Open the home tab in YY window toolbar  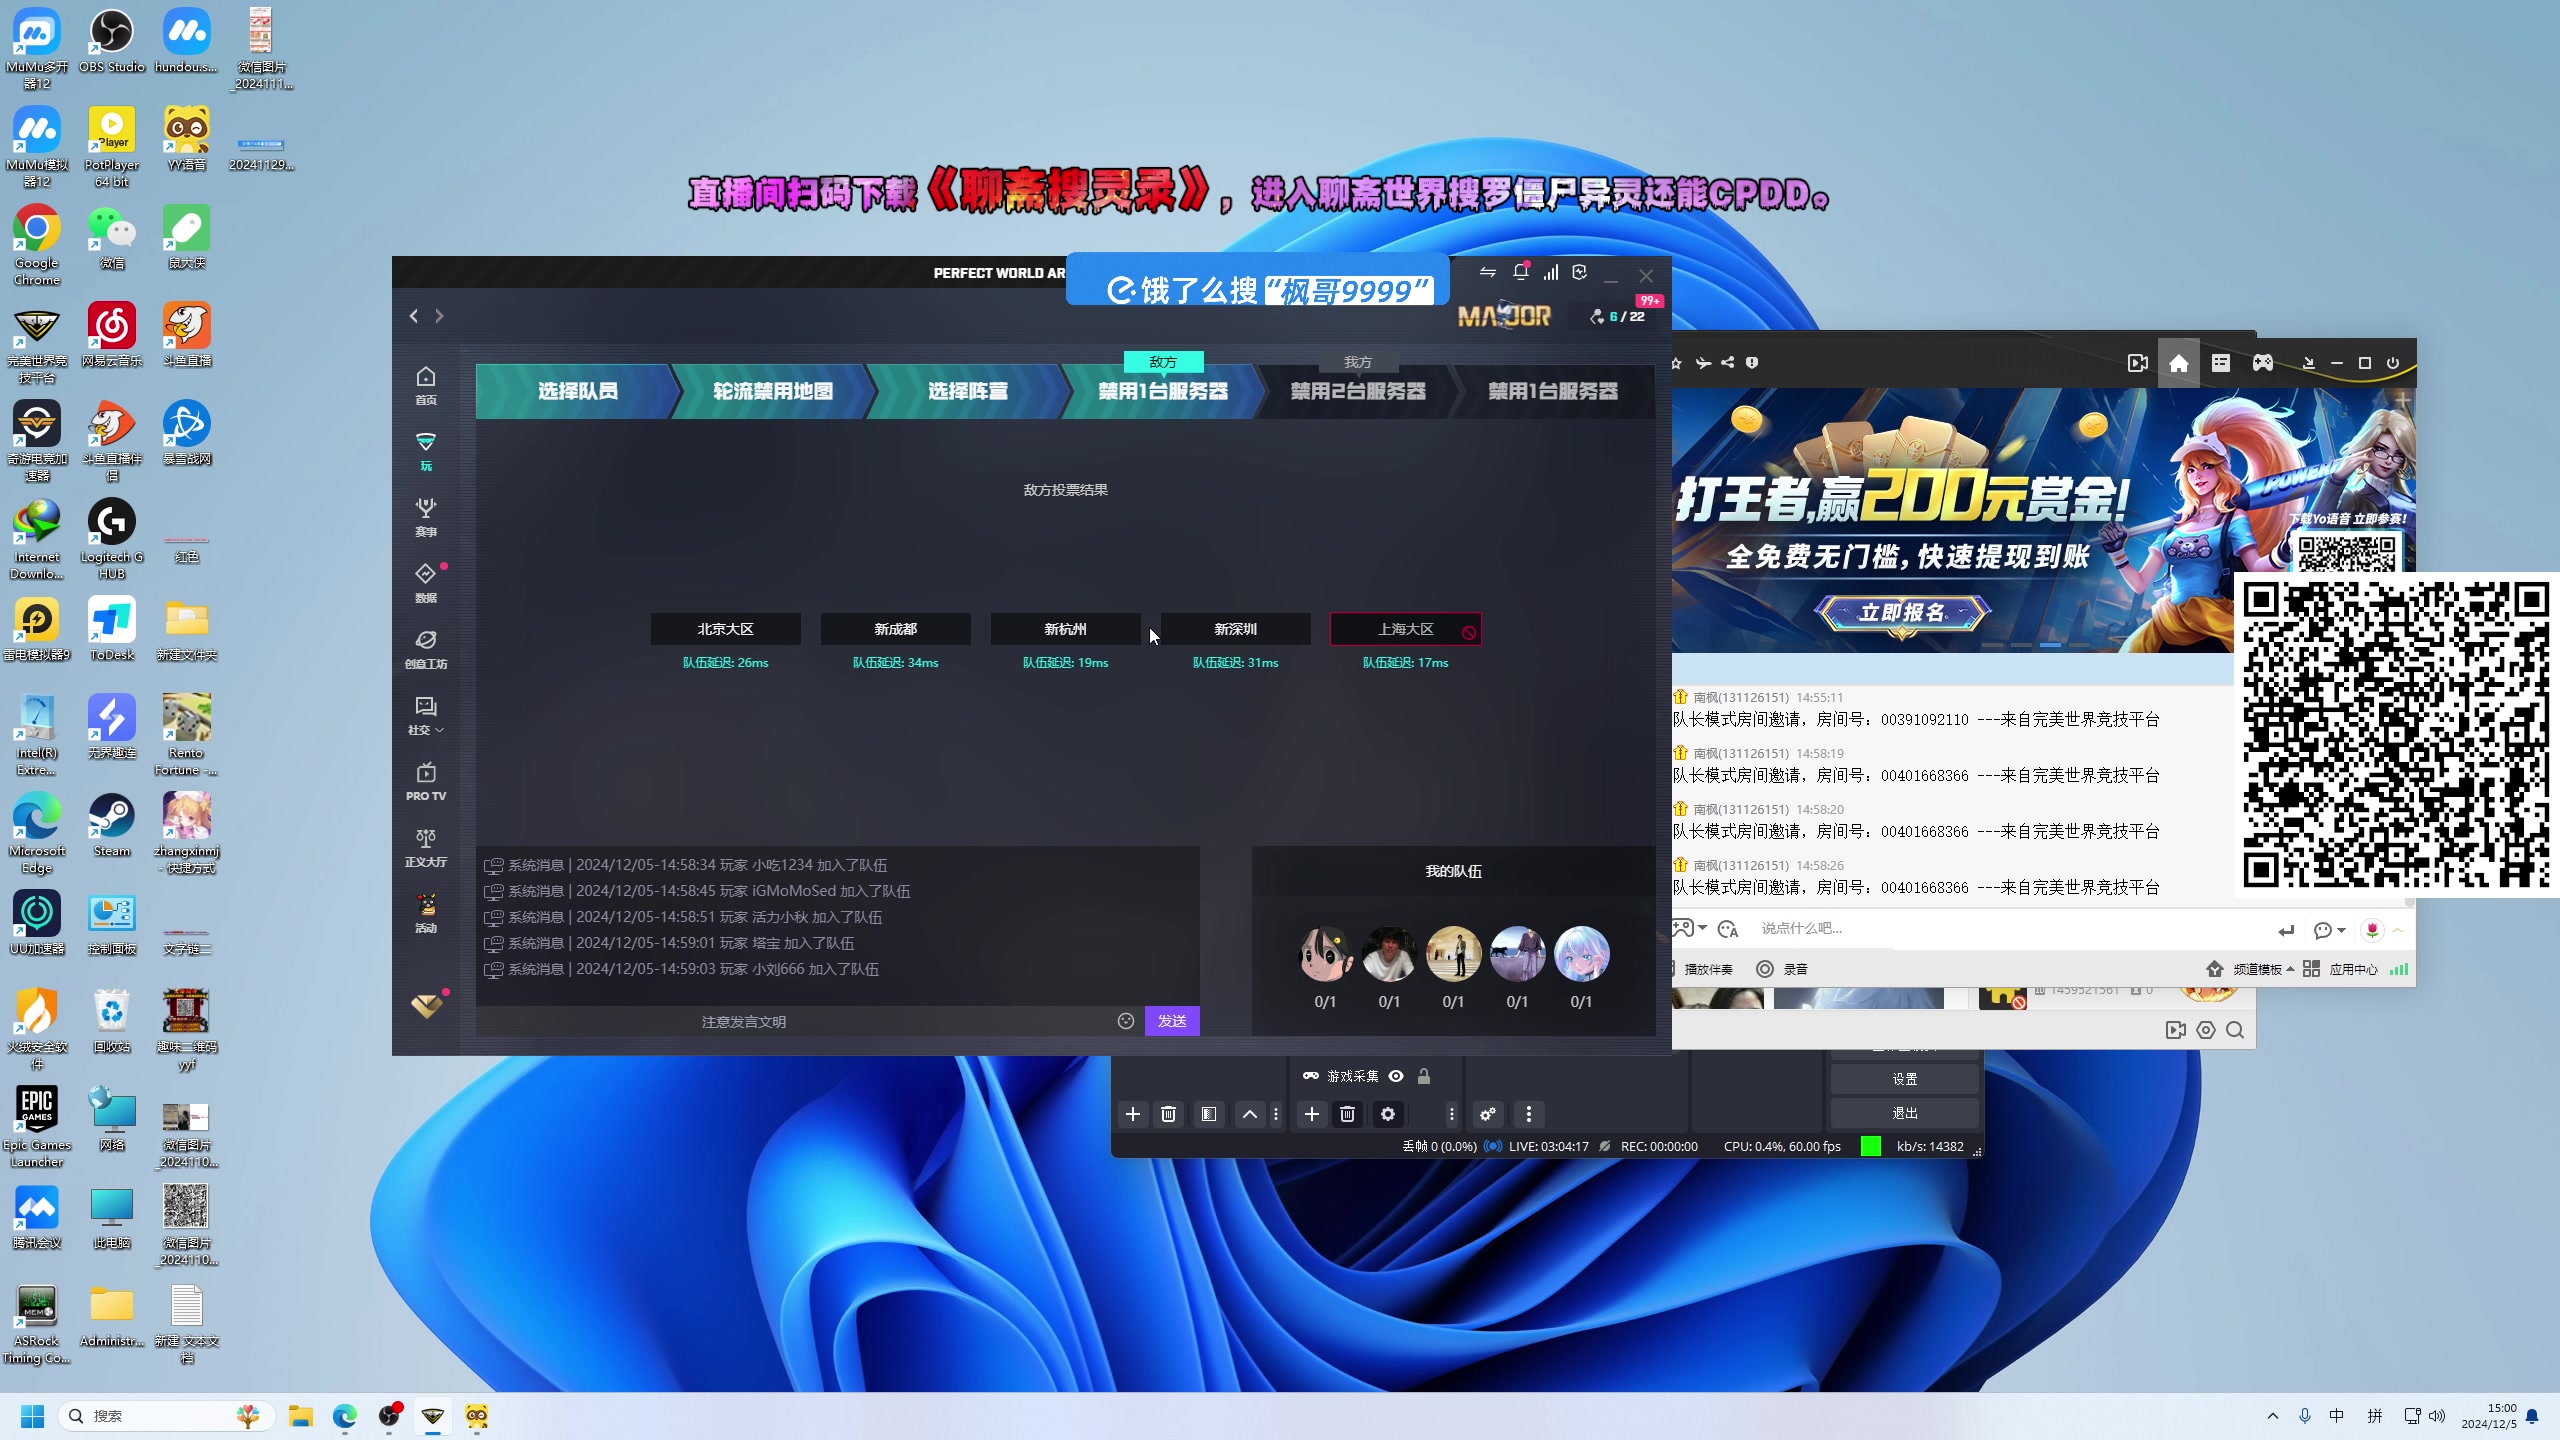click(x=2178, y=363)
